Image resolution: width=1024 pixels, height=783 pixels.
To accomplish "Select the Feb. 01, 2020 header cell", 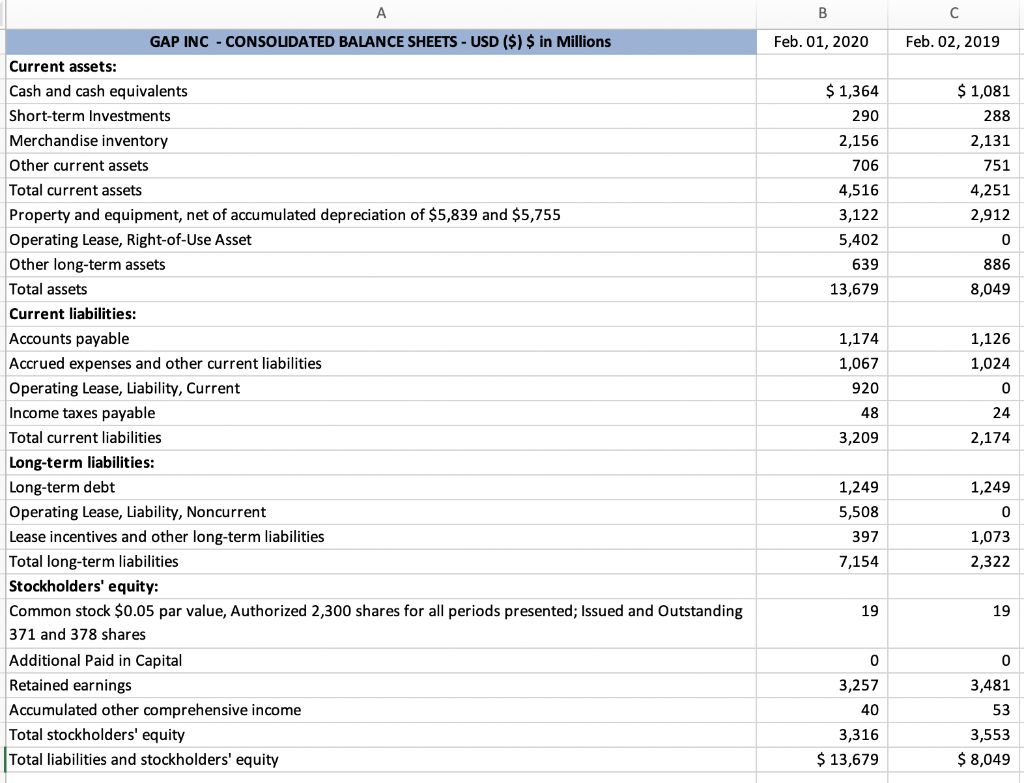I will click(821, 41).
